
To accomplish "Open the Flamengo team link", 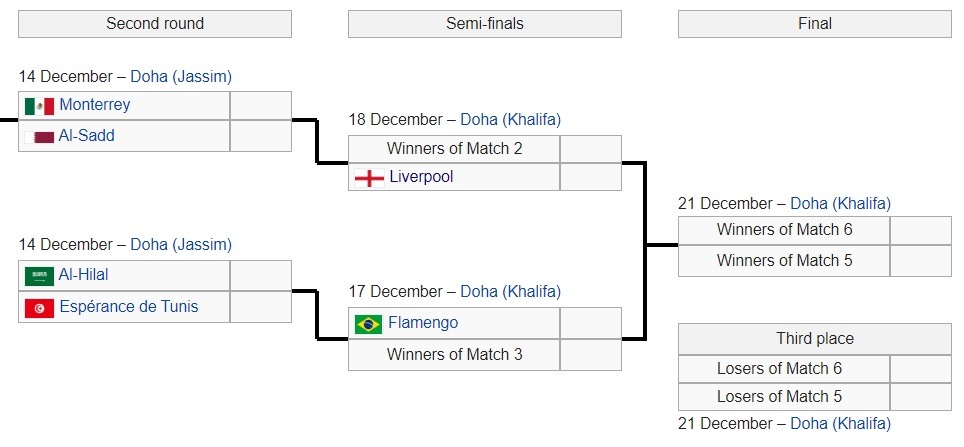I will pyautogui.click(x=423, y=323).
